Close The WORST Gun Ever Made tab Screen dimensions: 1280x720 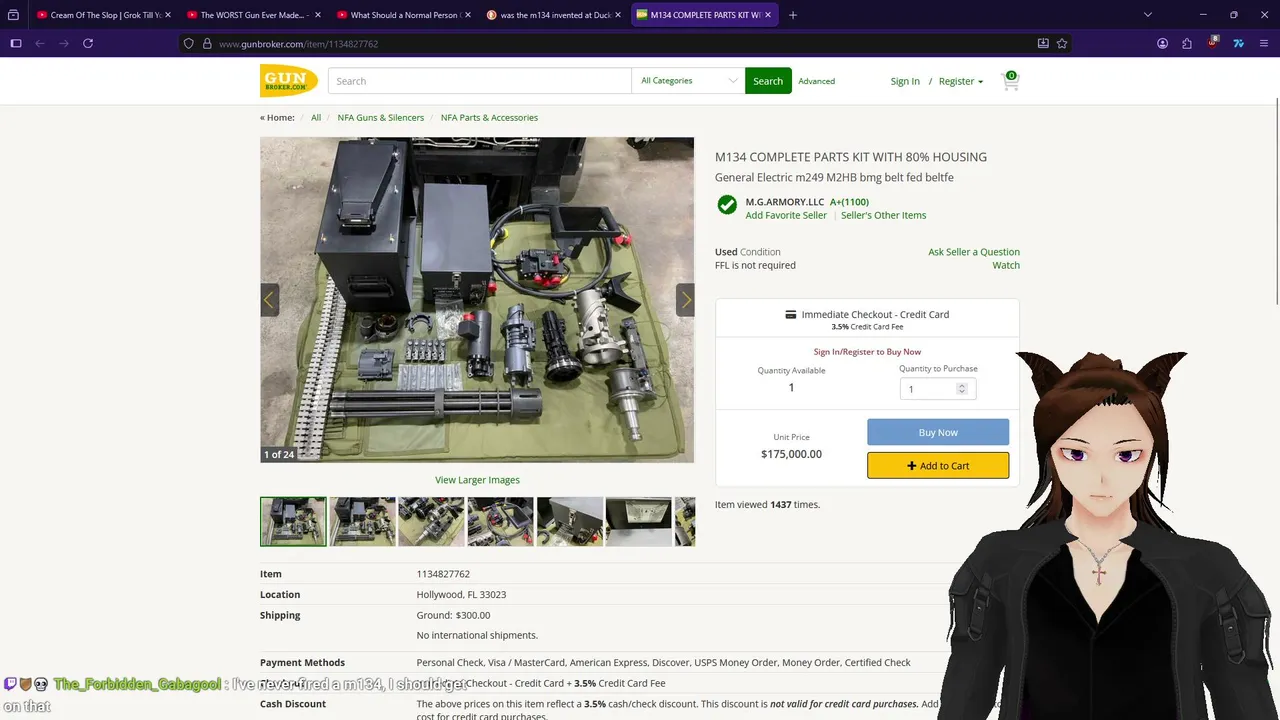[x=318, y=15]
